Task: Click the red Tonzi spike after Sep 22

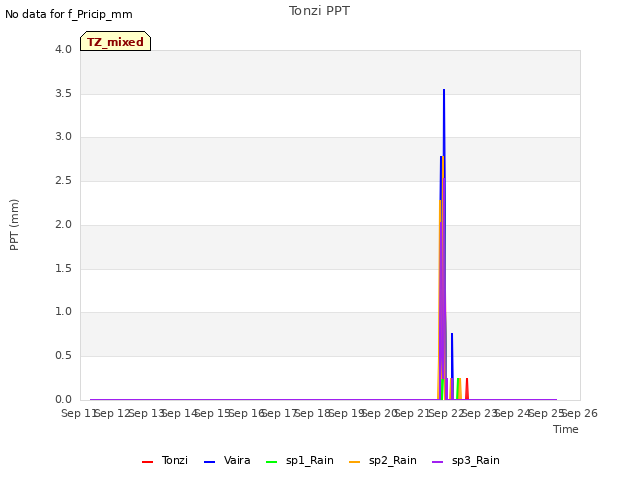Action: (467, 388)
